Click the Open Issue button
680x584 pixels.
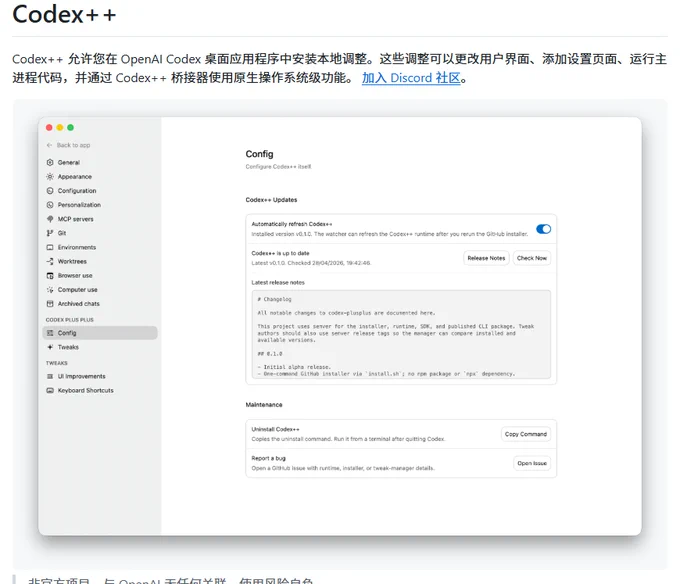[x=532, y=463]
